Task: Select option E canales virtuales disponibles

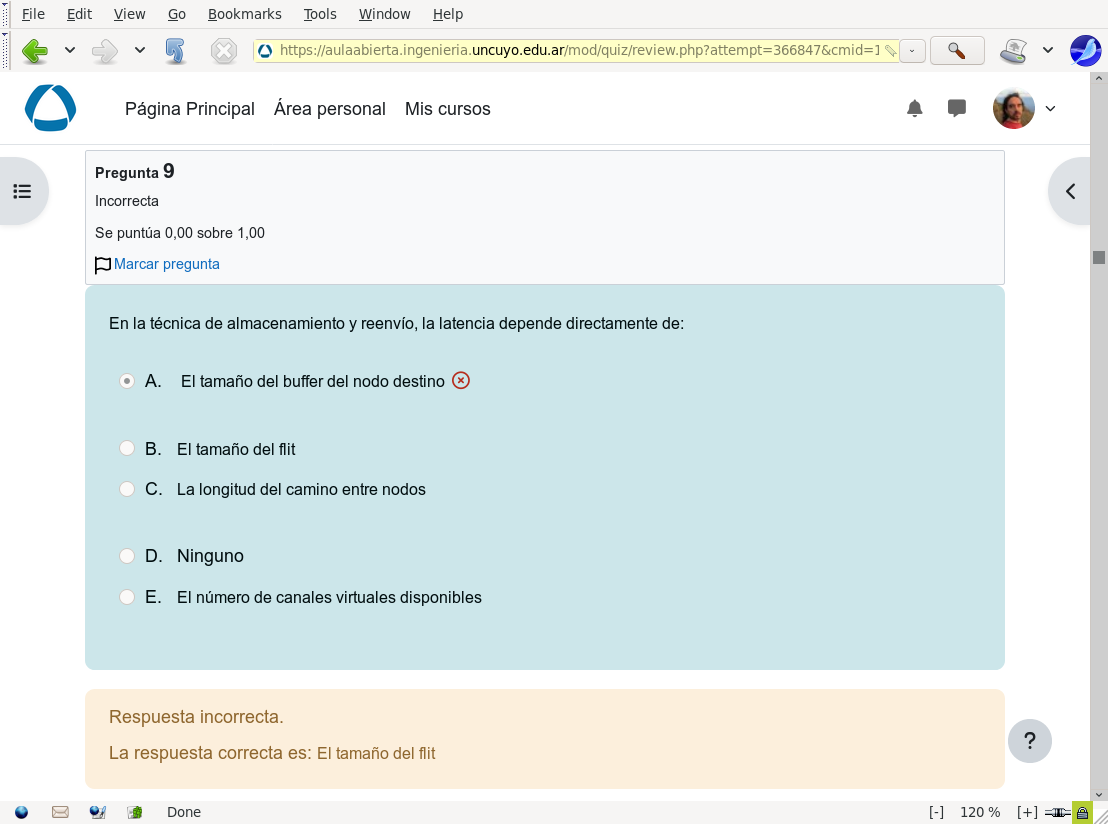Action: (x=126, y=597)
